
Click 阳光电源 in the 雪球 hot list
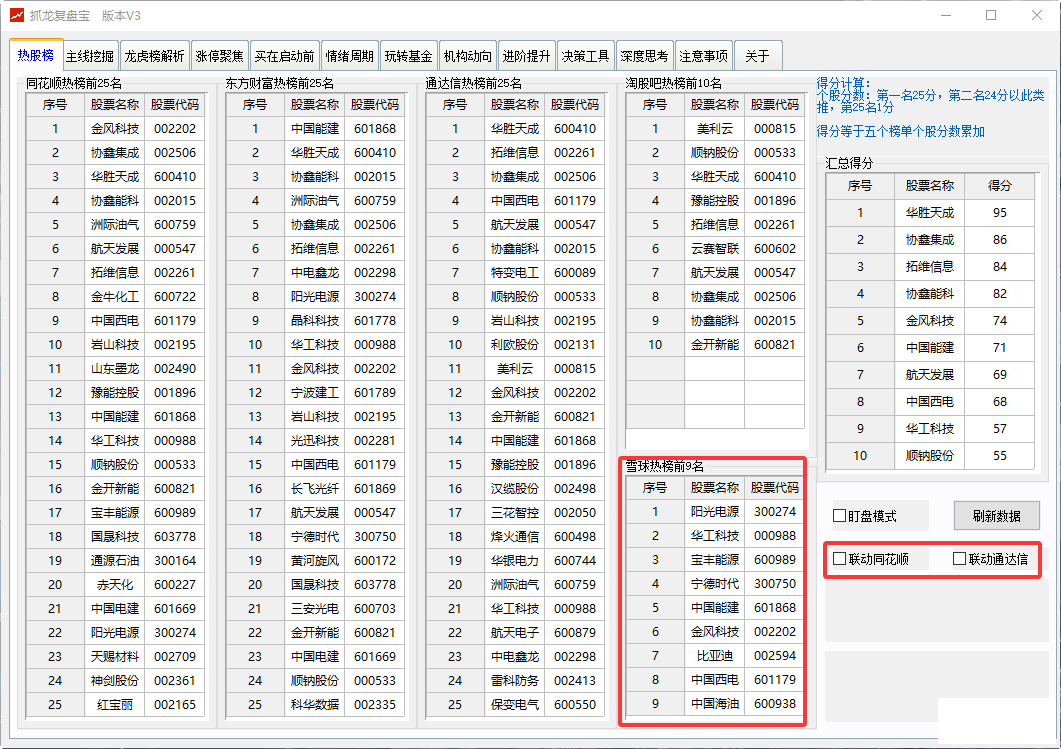(x=715, y=512)
